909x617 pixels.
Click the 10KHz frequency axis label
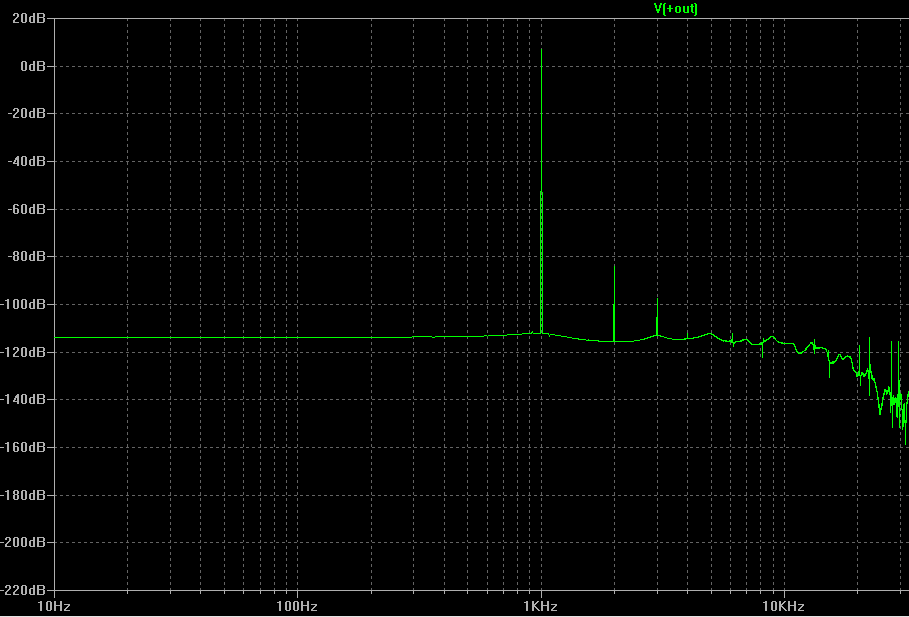pos(783,607)
